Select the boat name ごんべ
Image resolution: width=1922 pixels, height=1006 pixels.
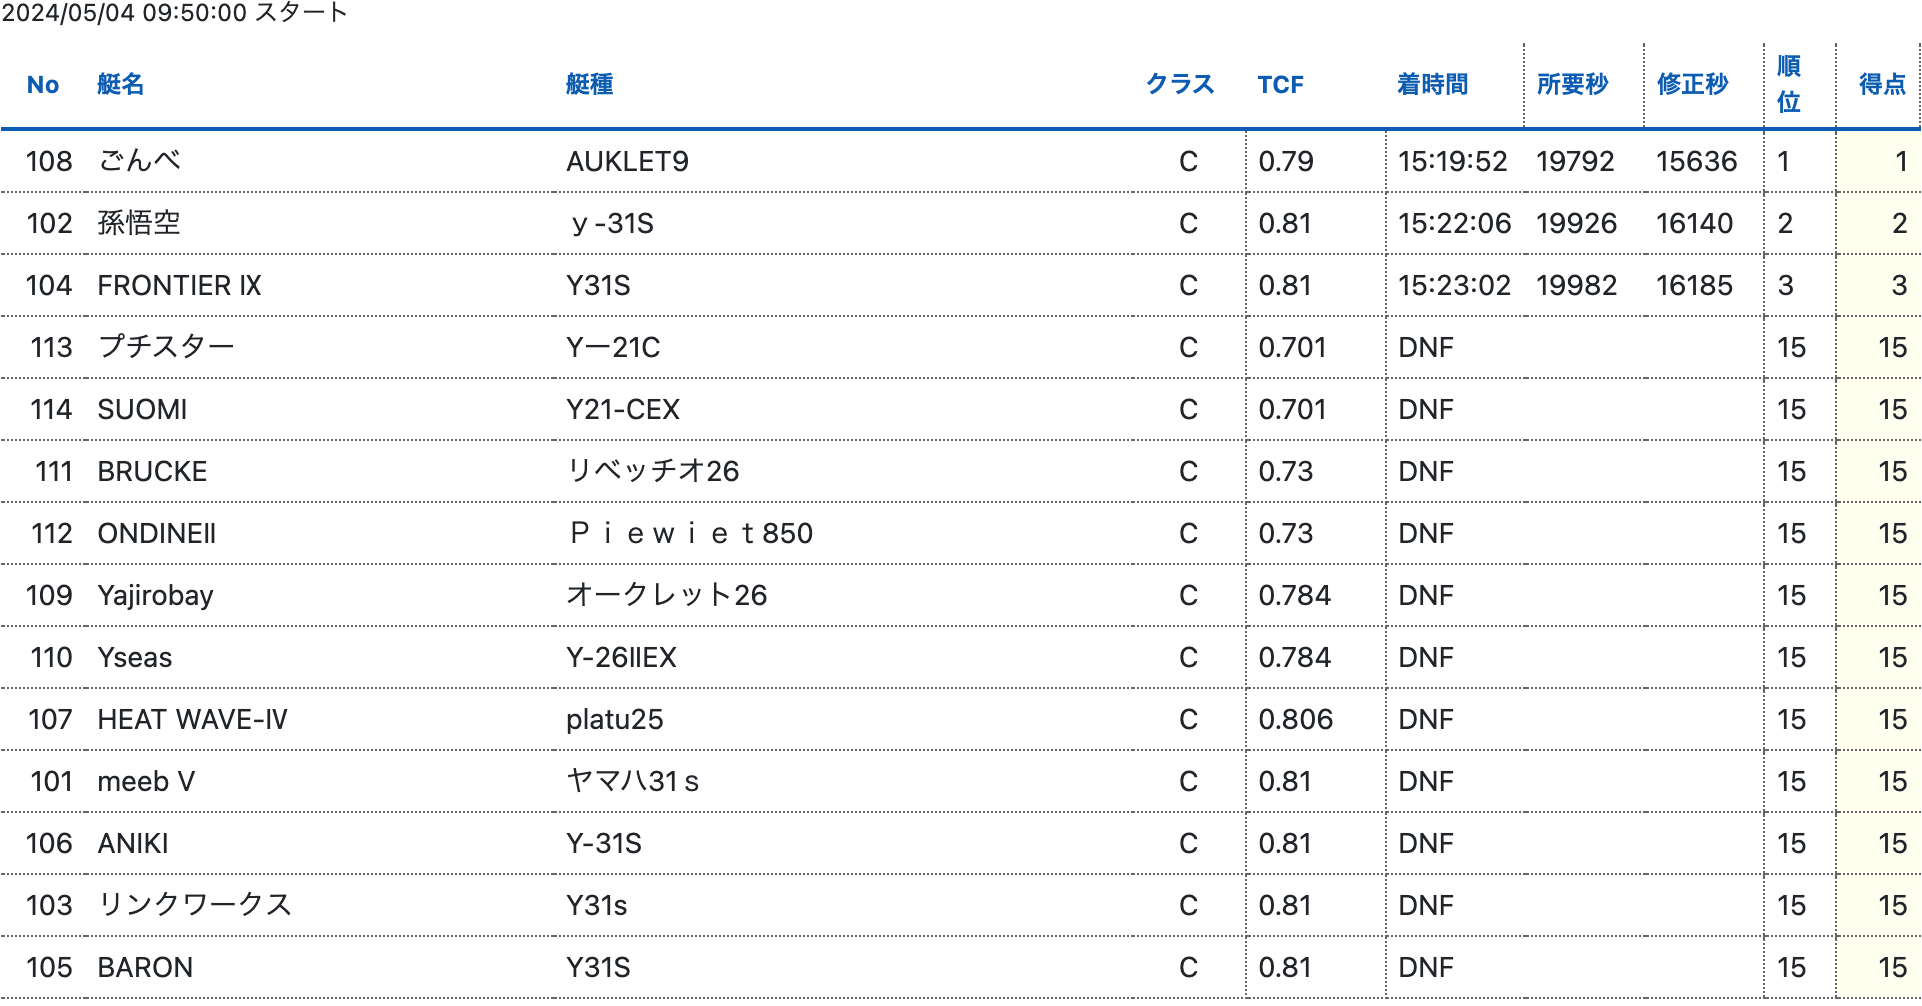pyautogui.click(x=140, y=161)
